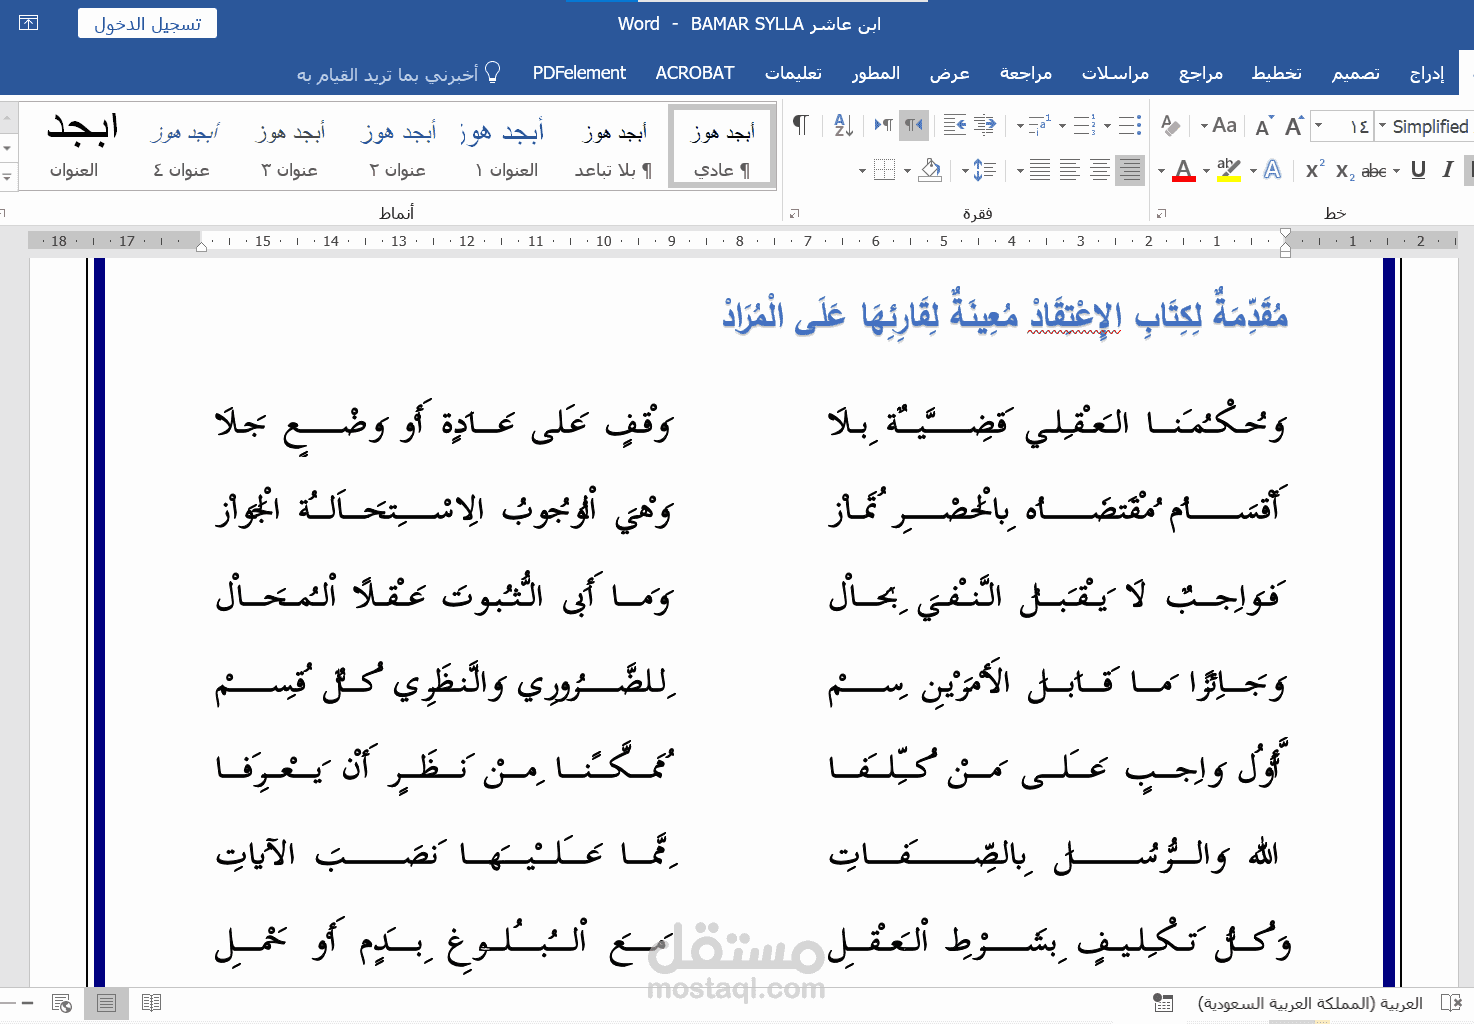Open the مراسلات ribbon tab
Image resolution: width=1474 pixels, height=1024 pixels.
coord(1115,73)
